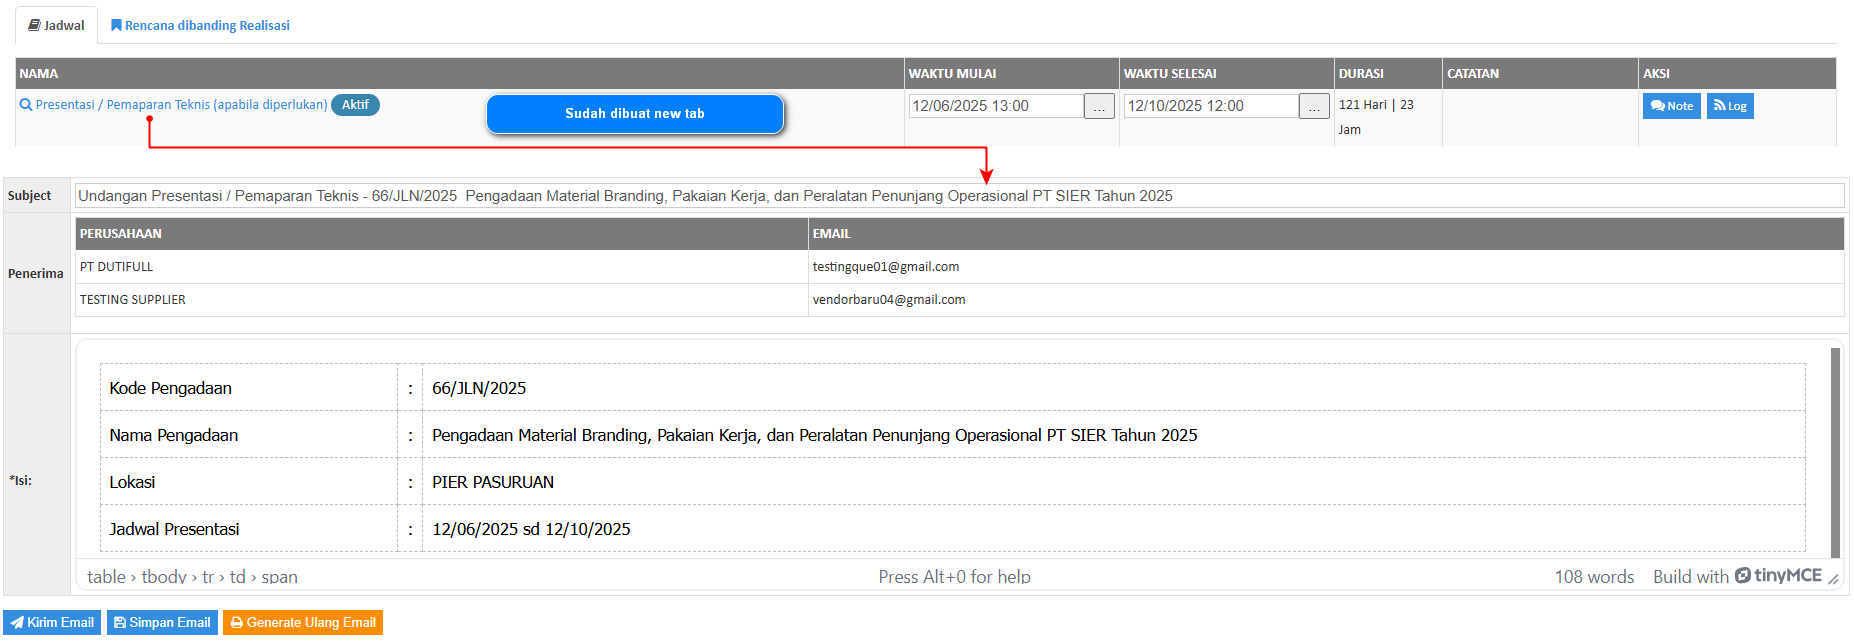Click the Simpan Email button

(162, 622)
